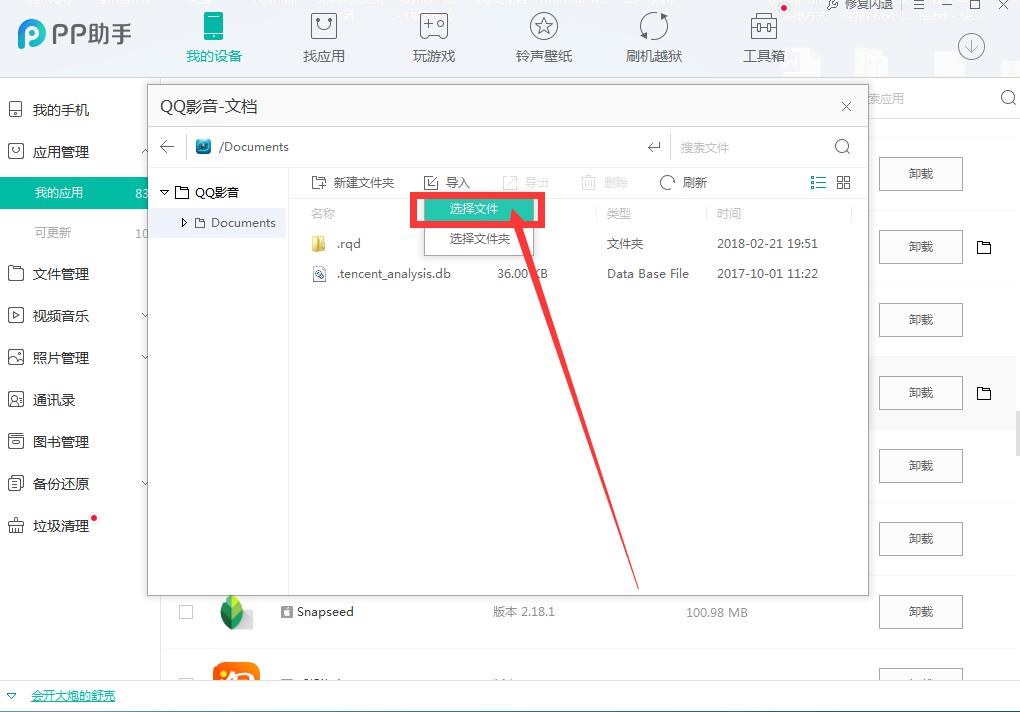
Task: Click the 删除 (Delete) toolbar button
Action: (604, 183)
